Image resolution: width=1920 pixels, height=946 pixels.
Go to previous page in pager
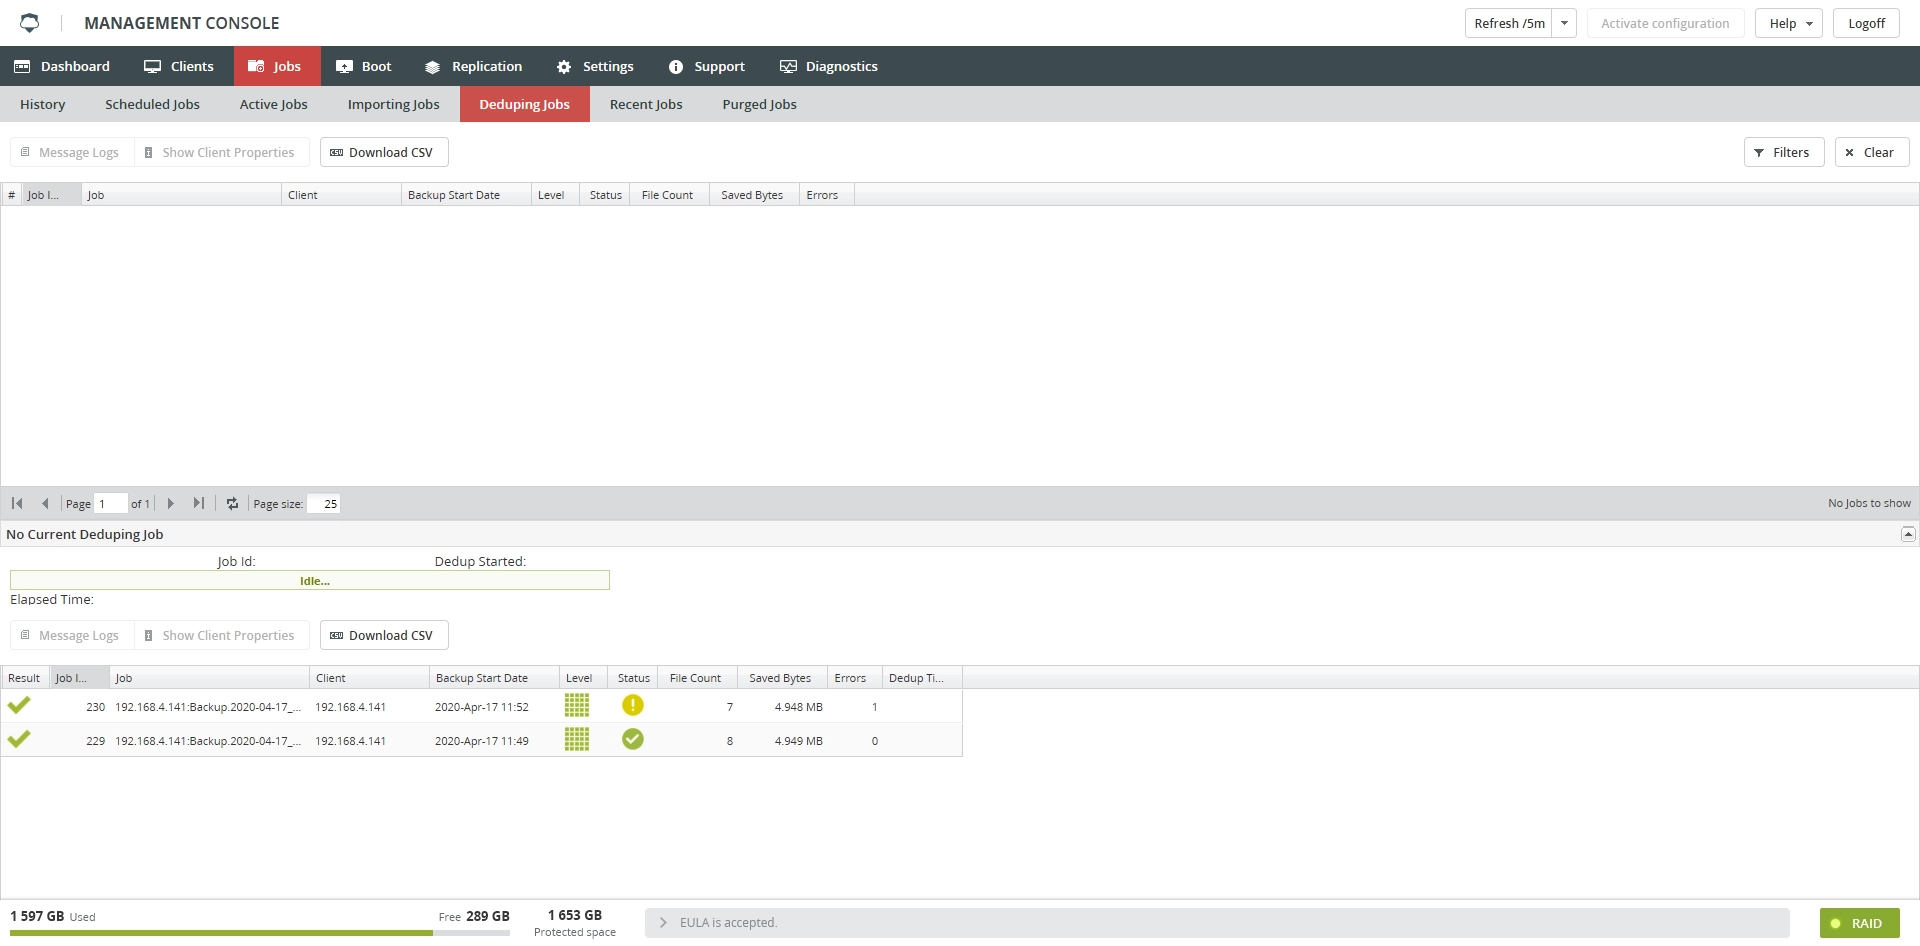(45, 503)
